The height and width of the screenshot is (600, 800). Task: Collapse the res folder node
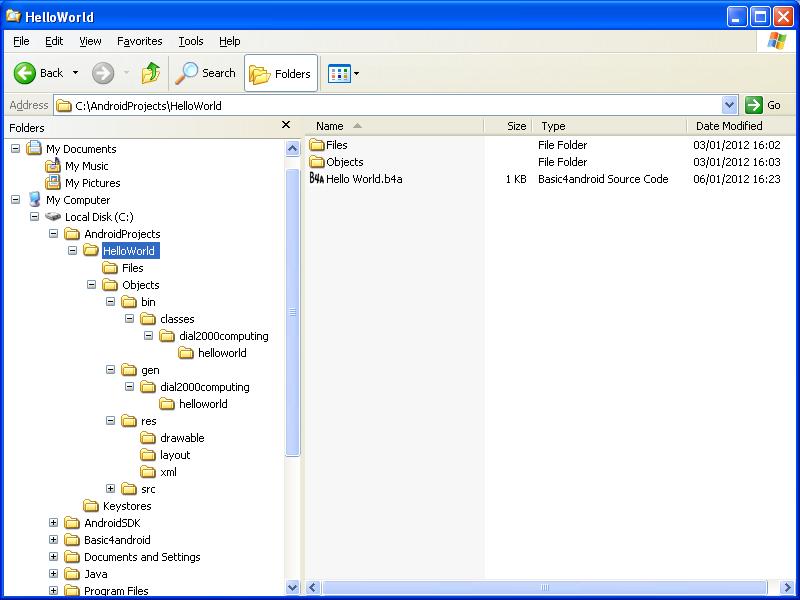click(x=111, y=420)
